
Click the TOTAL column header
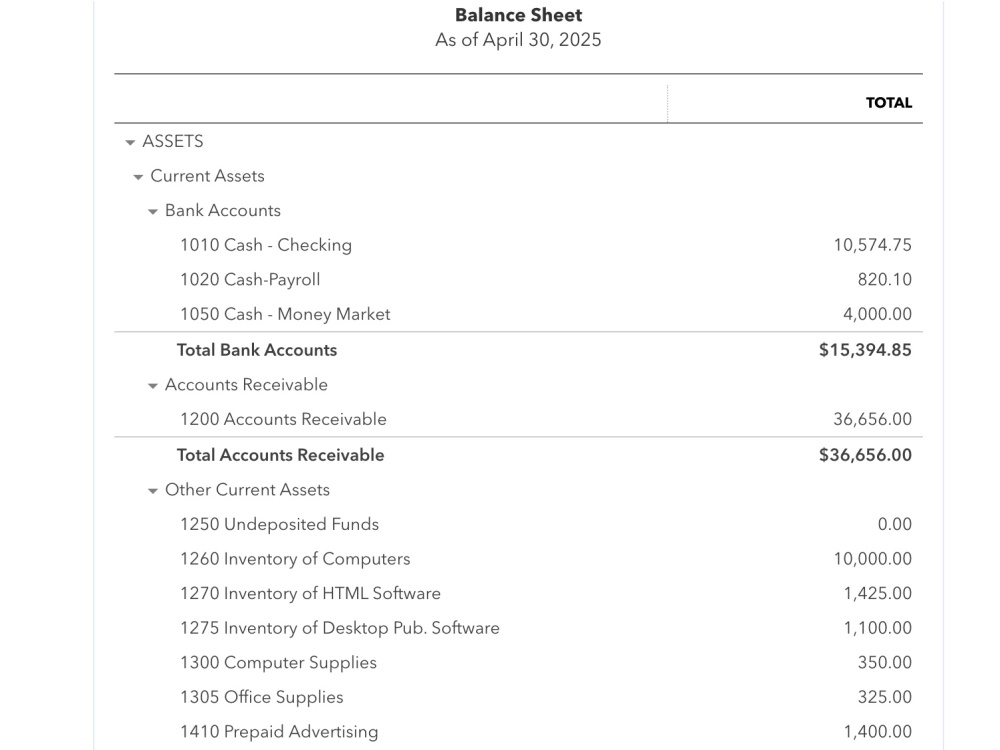coord(888,103)
